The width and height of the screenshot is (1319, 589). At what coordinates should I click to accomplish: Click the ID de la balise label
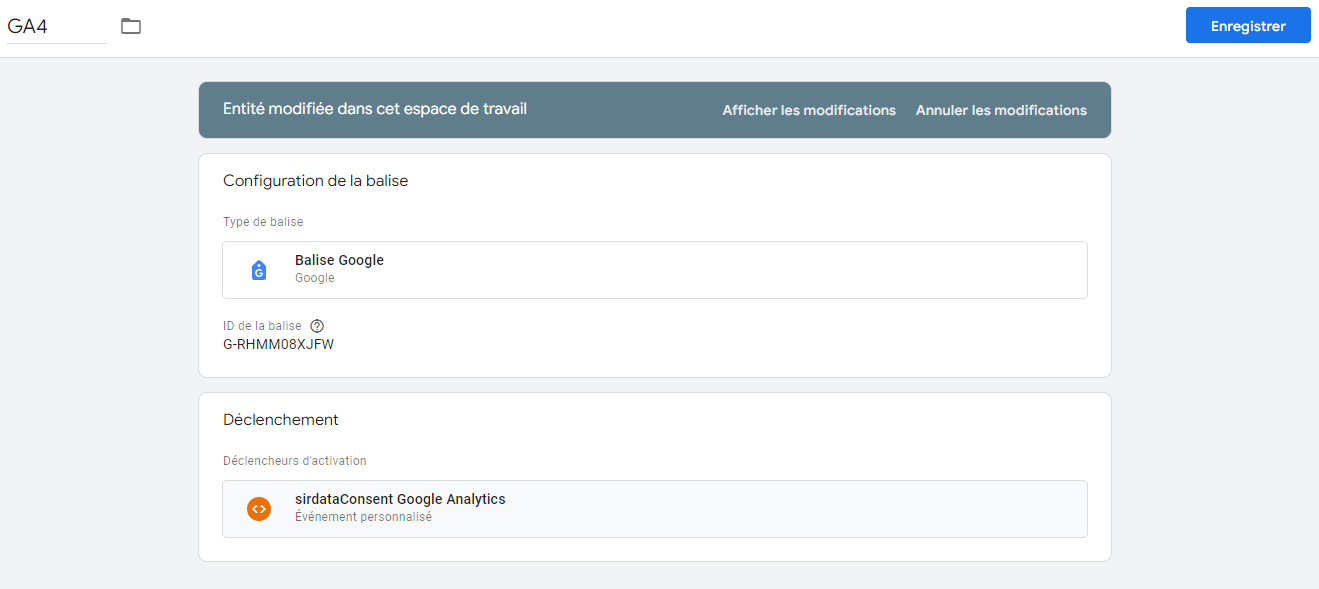tap(262, 326)
